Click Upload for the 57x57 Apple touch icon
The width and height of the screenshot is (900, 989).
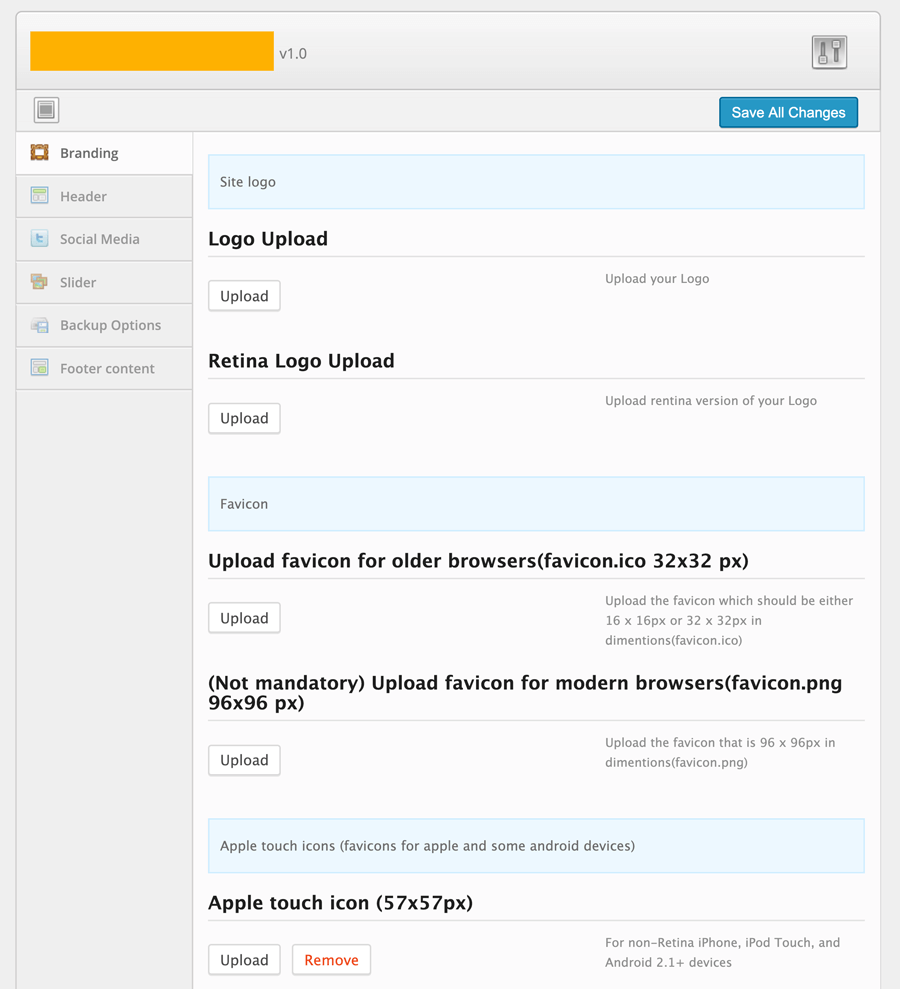pos(243,959)
